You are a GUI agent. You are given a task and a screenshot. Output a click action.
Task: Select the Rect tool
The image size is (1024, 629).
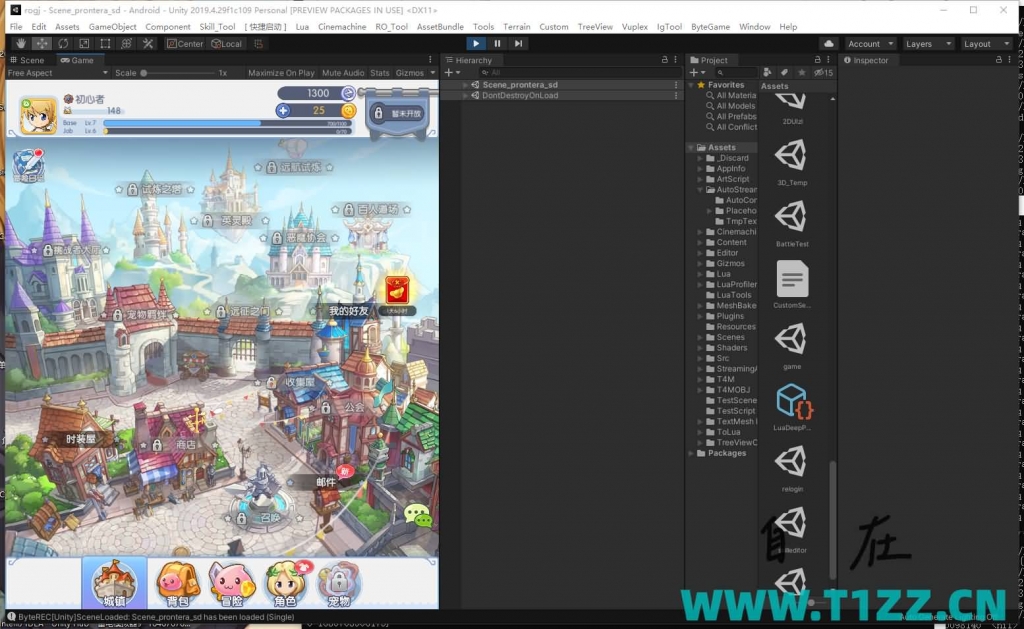tap(104, 44)
